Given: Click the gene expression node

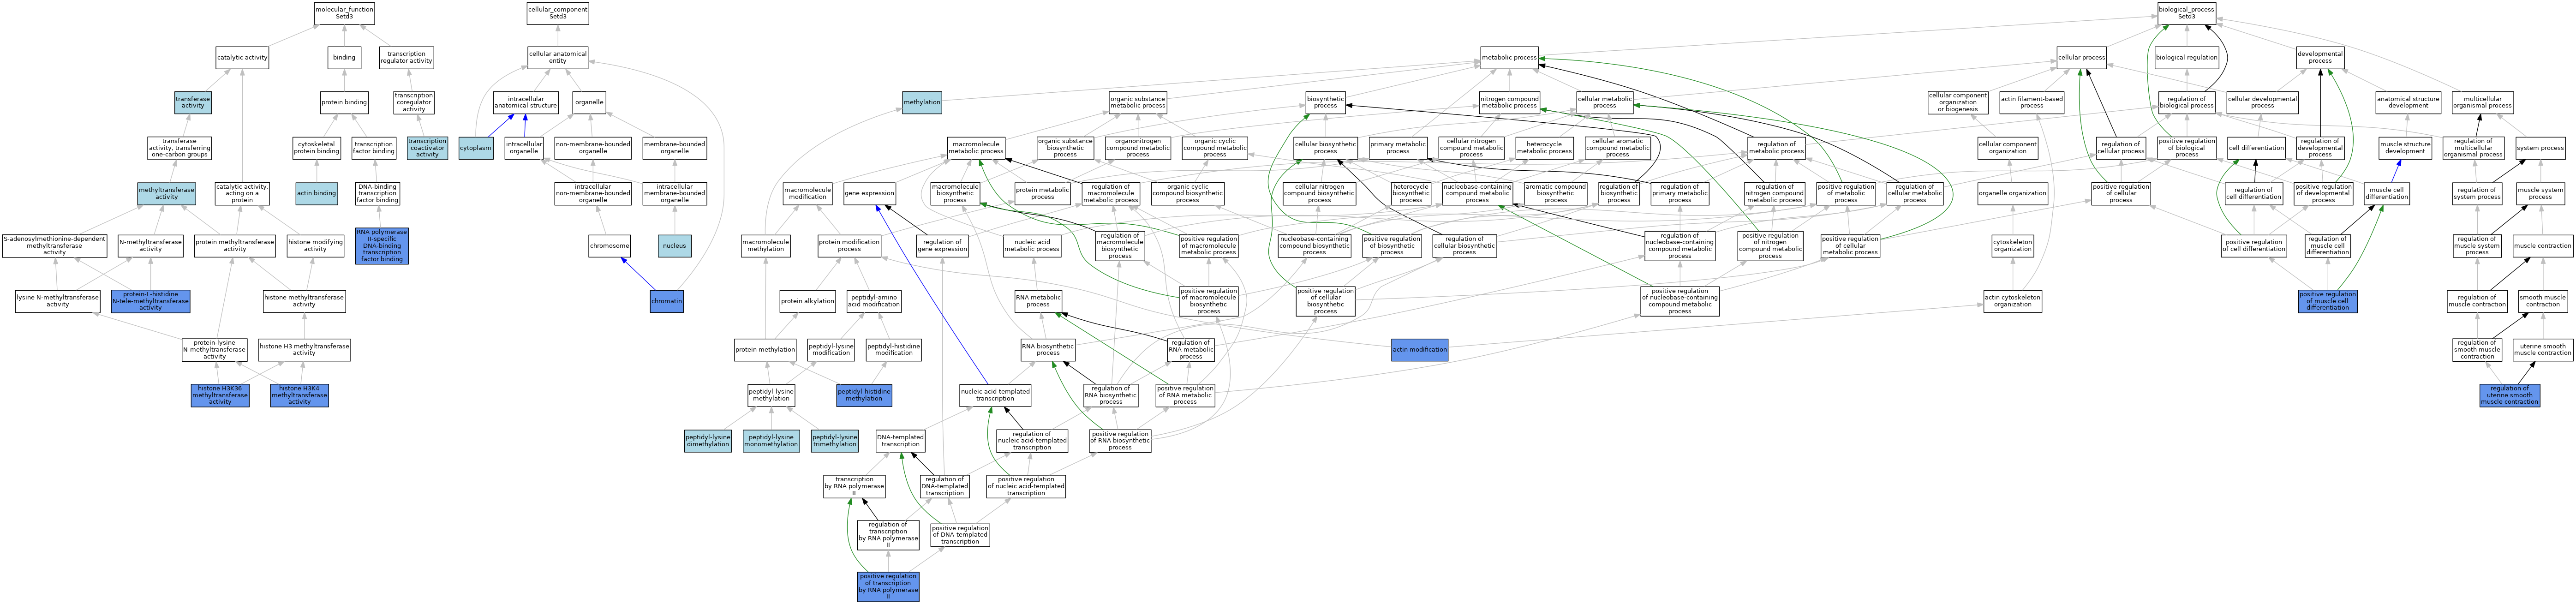Looking at the screenshot, I should click(870, 194).
